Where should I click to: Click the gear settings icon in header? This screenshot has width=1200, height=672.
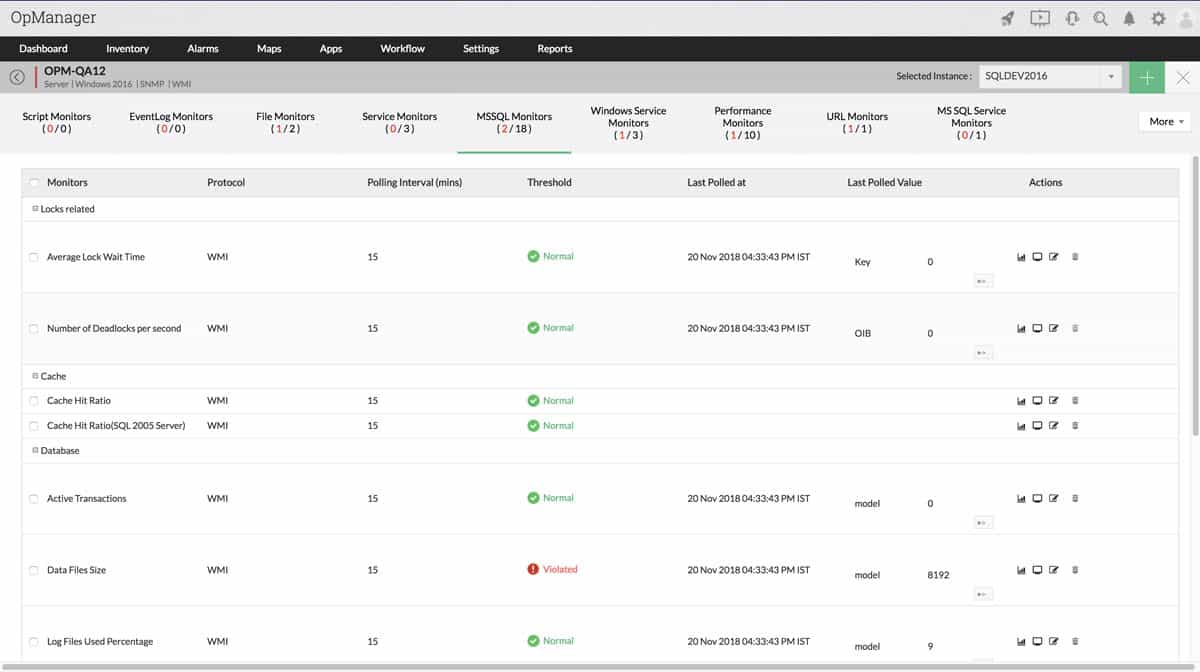(1158, 18)
